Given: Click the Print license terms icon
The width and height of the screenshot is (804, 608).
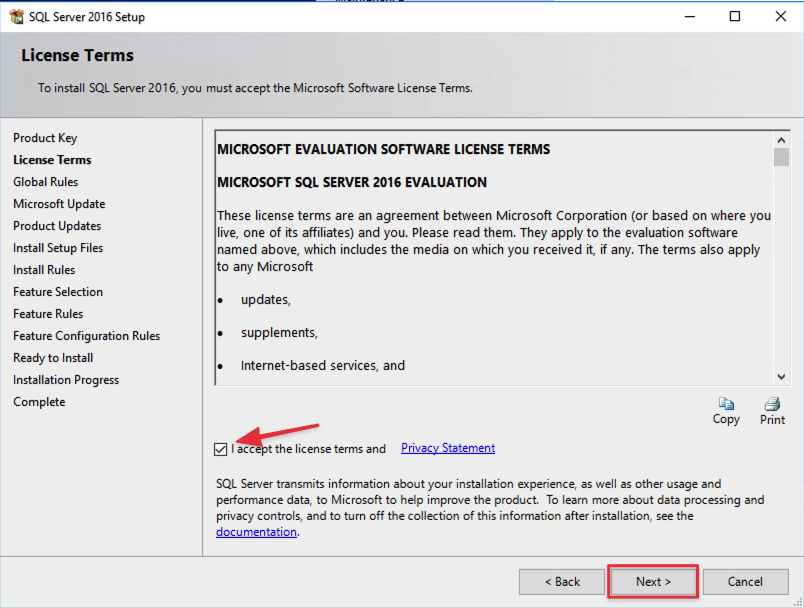Looking at the screenshot, I should (771, 404).
